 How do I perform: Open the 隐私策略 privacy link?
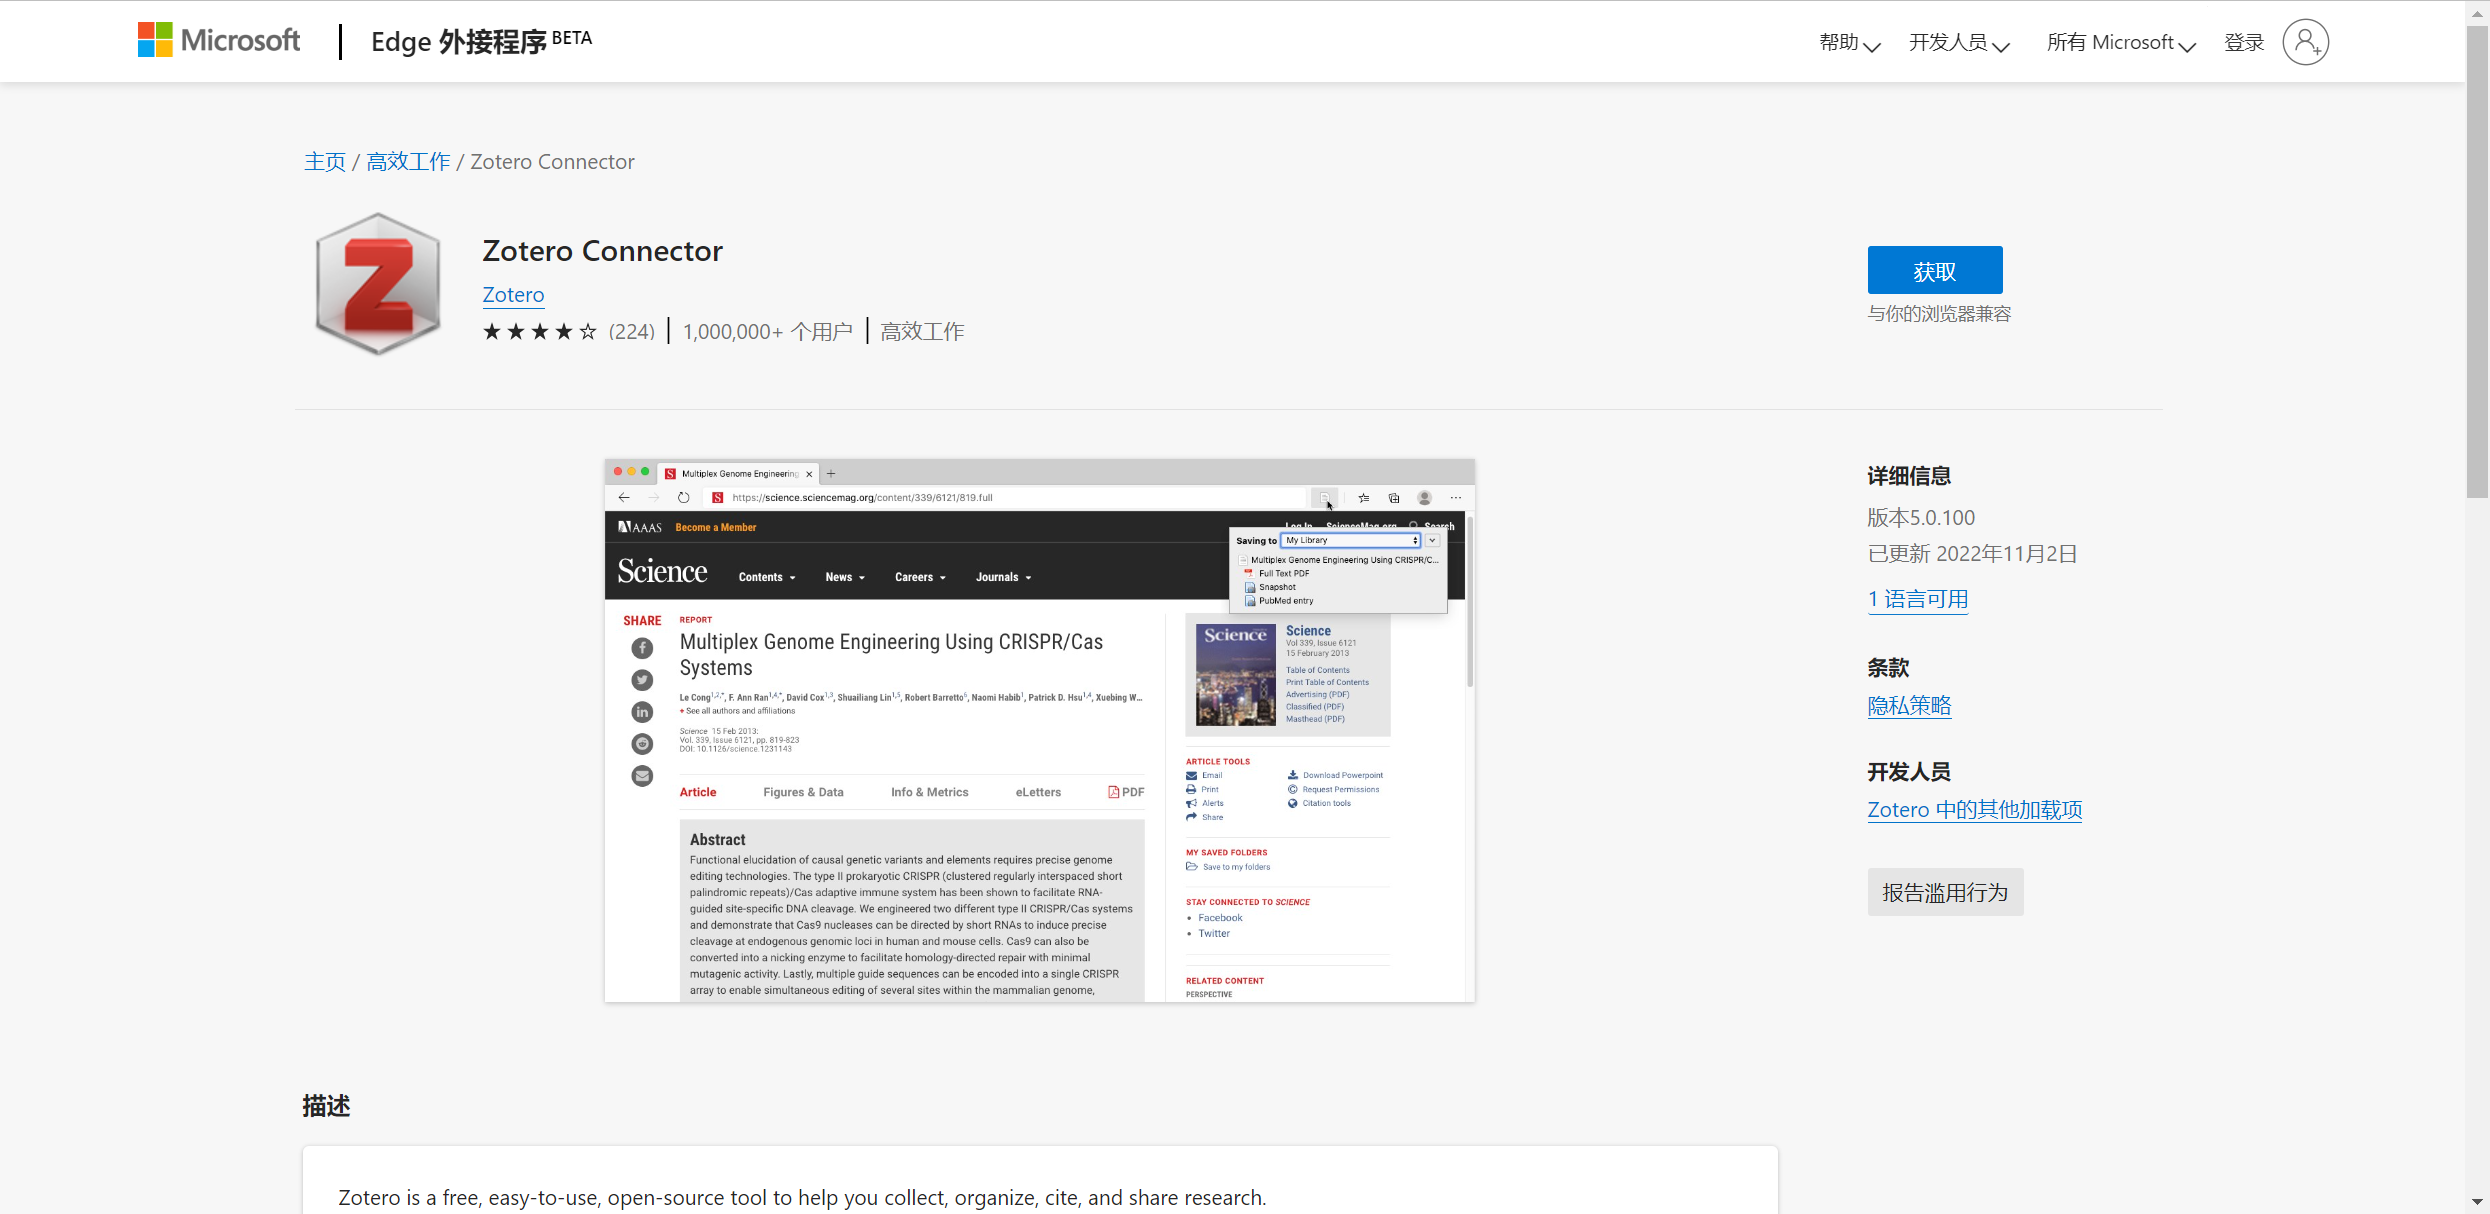click(x=1909, y=706)
